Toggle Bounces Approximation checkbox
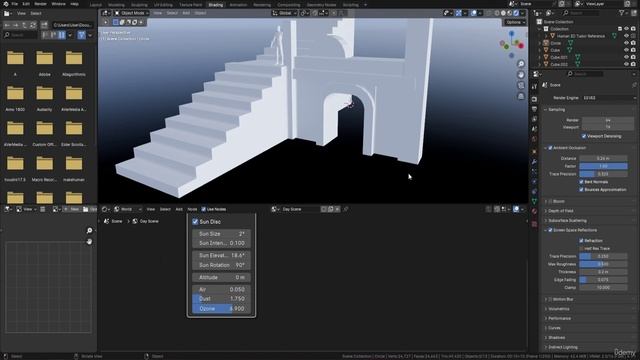Image resolution: width=640 pixels, height=360 pixels. (581, 189)
